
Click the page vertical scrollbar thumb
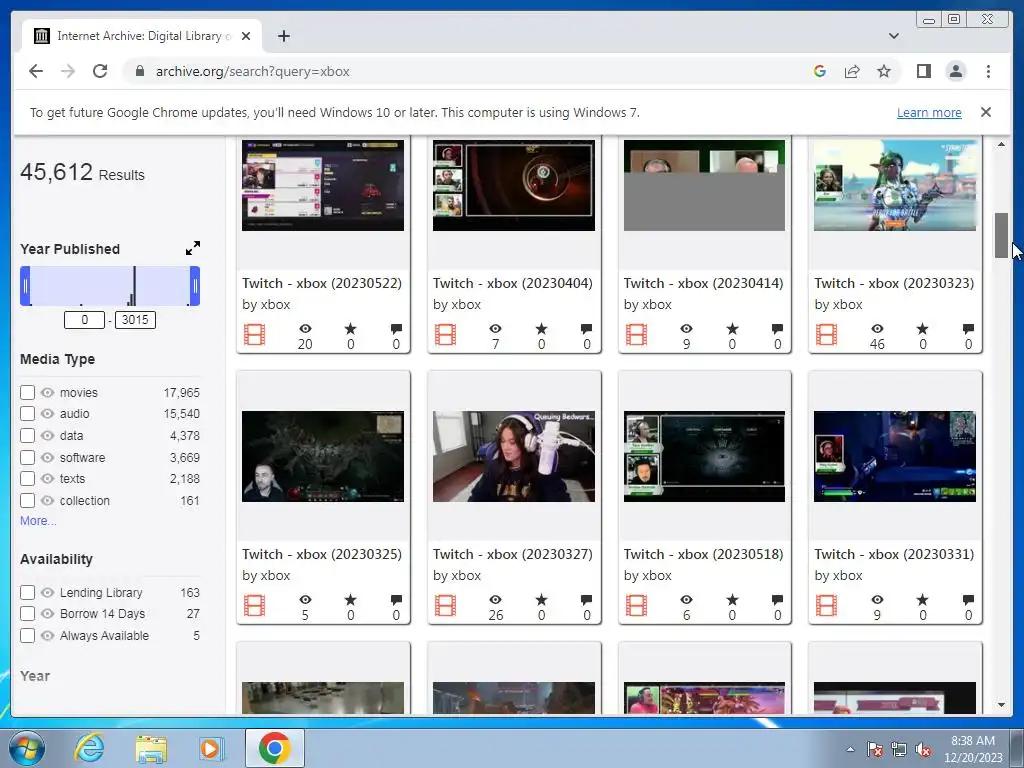[x=1001, y=235]
